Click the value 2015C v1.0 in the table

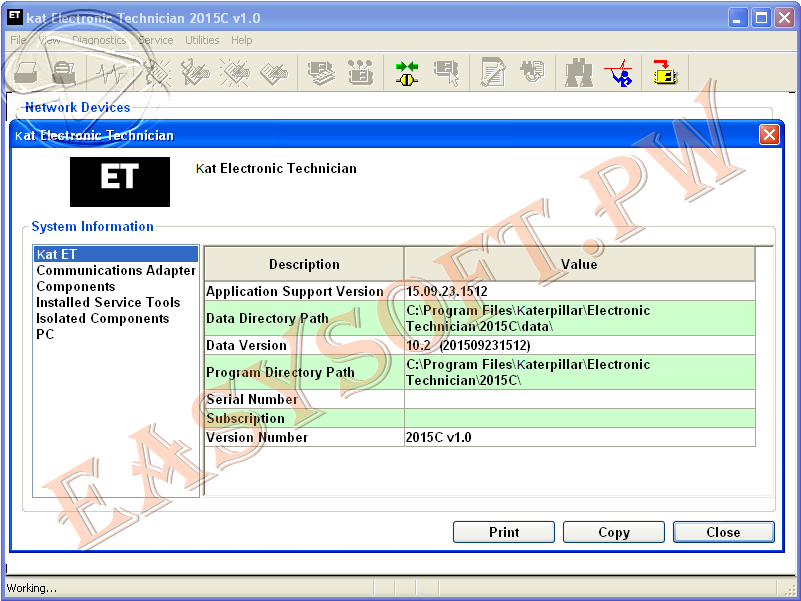(x=439, y=437)
